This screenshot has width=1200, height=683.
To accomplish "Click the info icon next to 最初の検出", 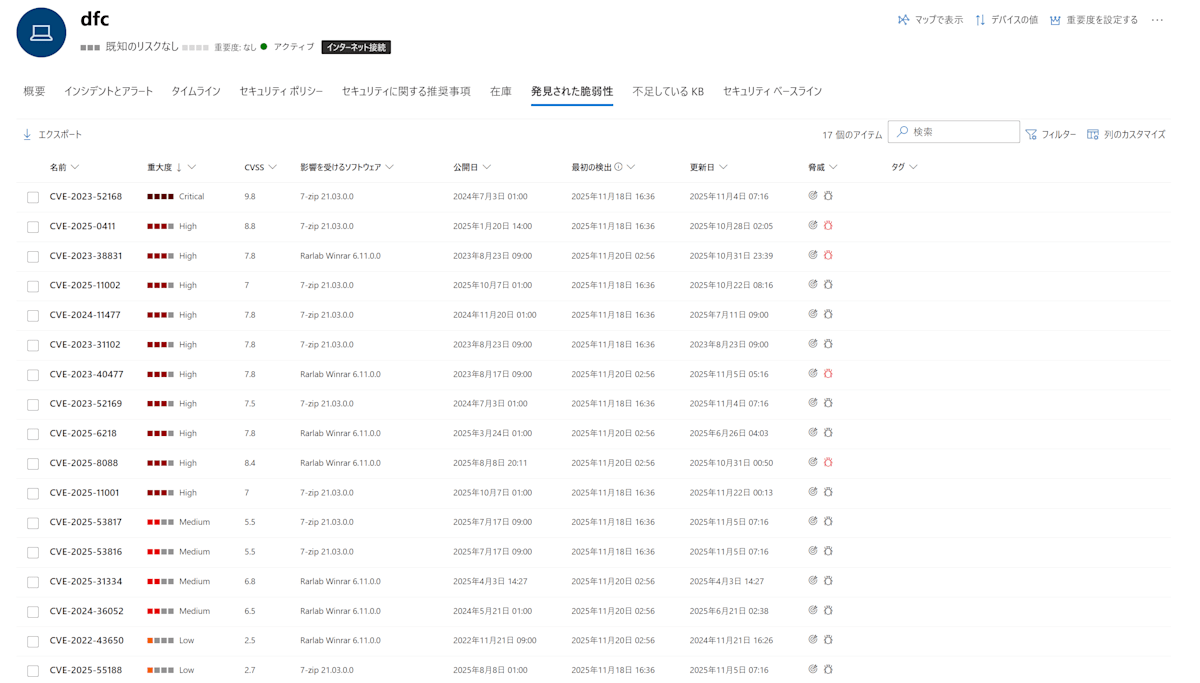I will 618,167.
